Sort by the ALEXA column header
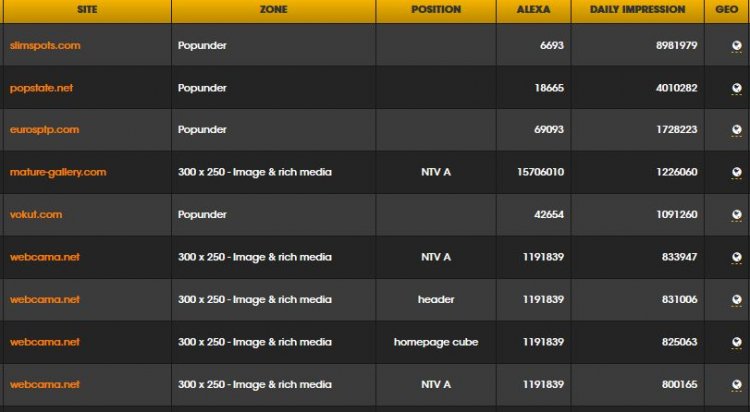 [533, 10]
